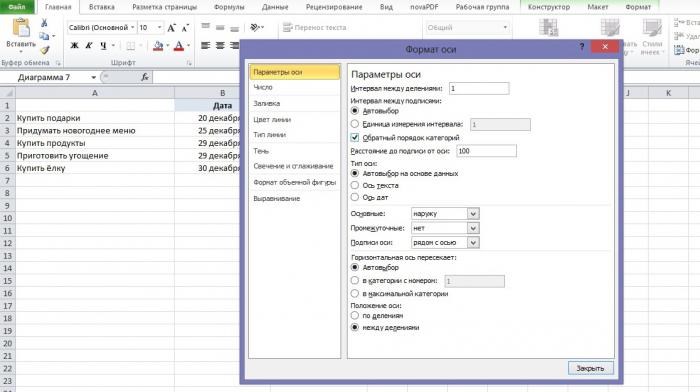Expand the font color arrow
Screen dimensions: 700x392
[x=188, y=46]
